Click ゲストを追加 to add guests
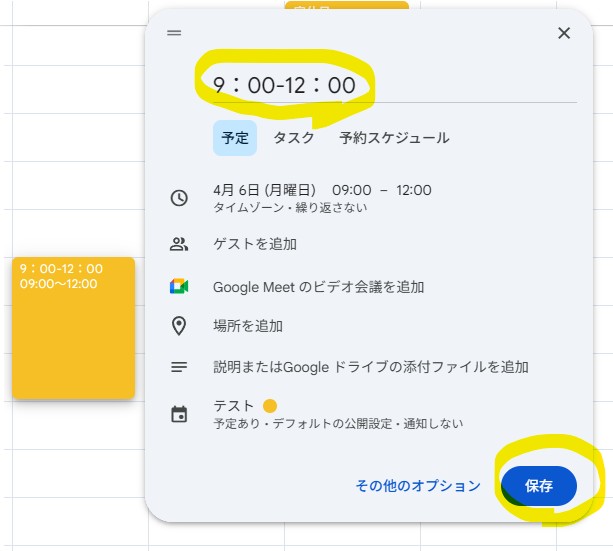Screen dimensions: 613x551 [x=255, y=244]
